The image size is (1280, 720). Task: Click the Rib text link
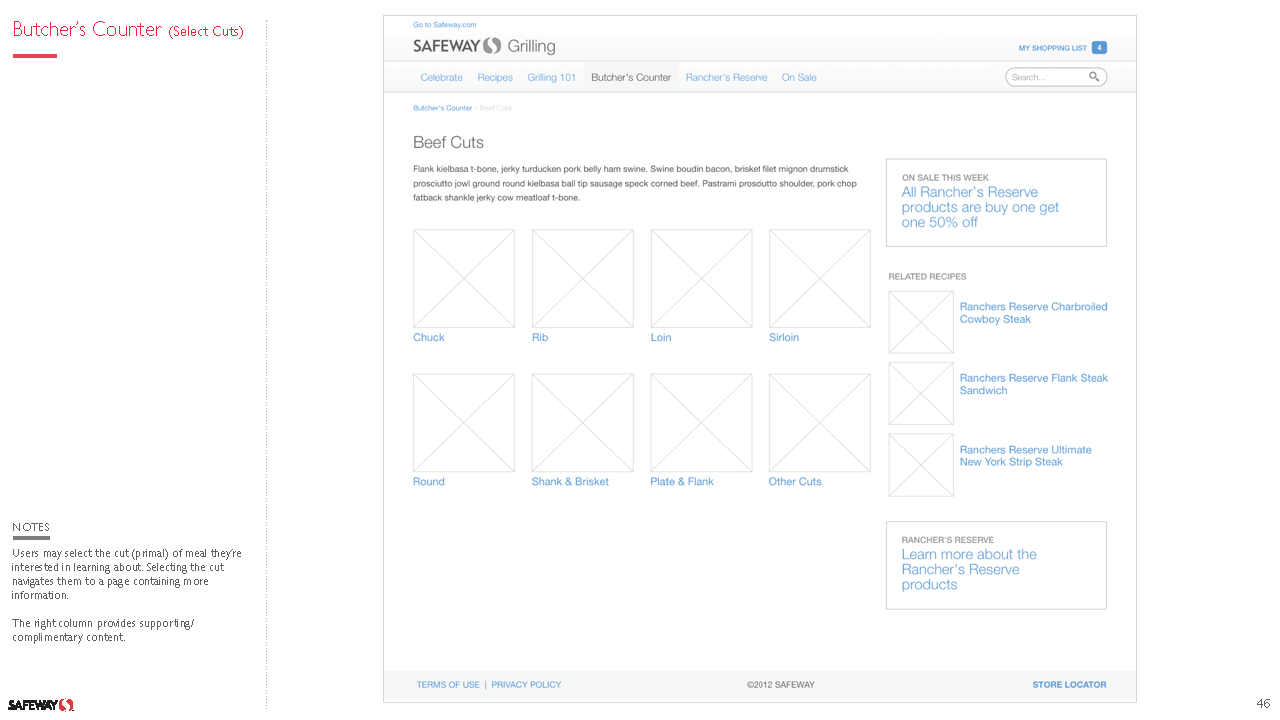pyautogui.click(x=540, y=337)
